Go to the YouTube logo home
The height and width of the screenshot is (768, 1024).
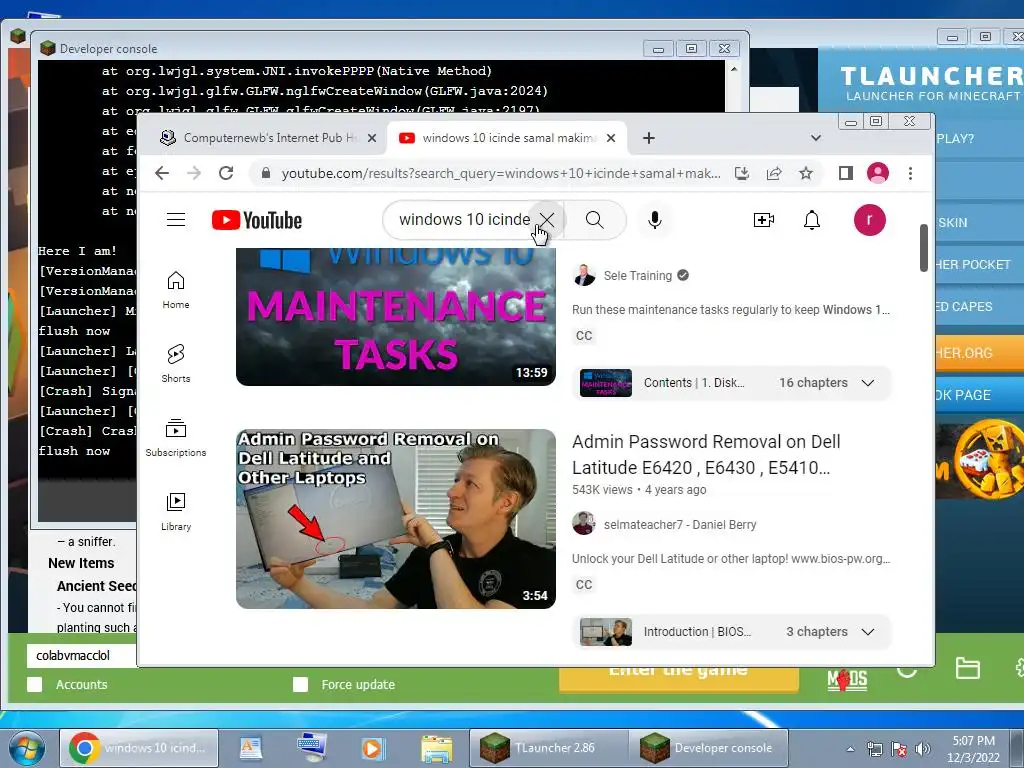(x=257, y=220)
